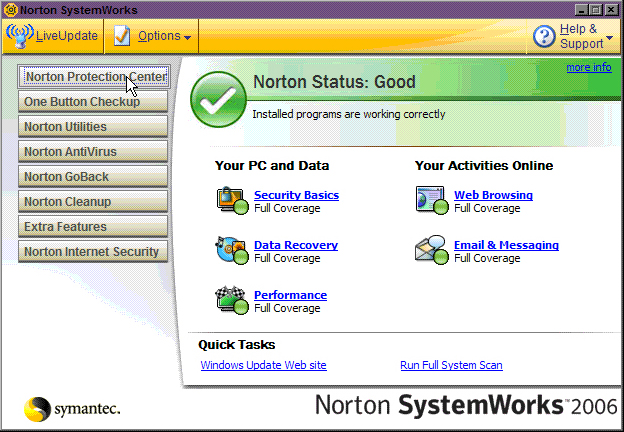Open the Norton AntiVirus section

coord(93,152)
